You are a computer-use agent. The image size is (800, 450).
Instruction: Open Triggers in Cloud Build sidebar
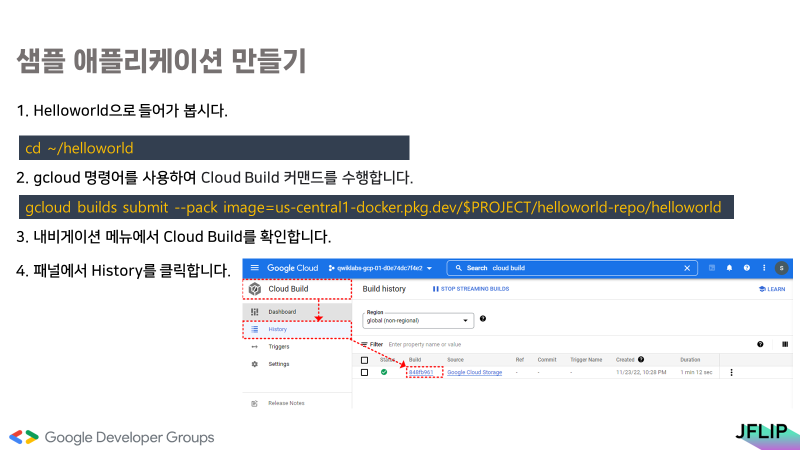click(297, 347)
